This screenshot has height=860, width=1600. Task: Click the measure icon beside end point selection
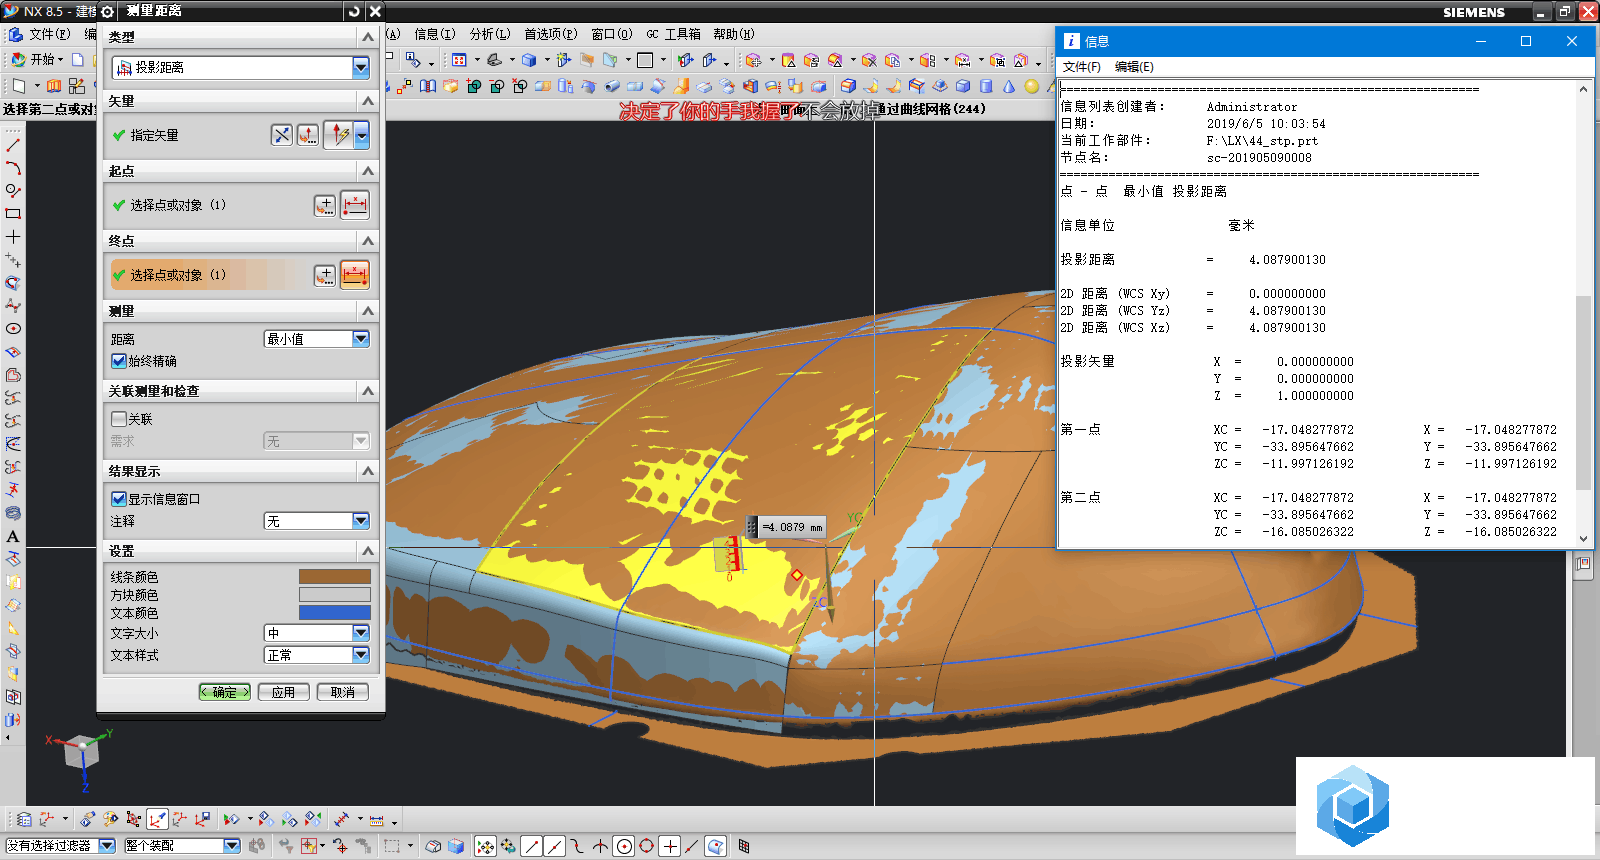click(355, 275)
